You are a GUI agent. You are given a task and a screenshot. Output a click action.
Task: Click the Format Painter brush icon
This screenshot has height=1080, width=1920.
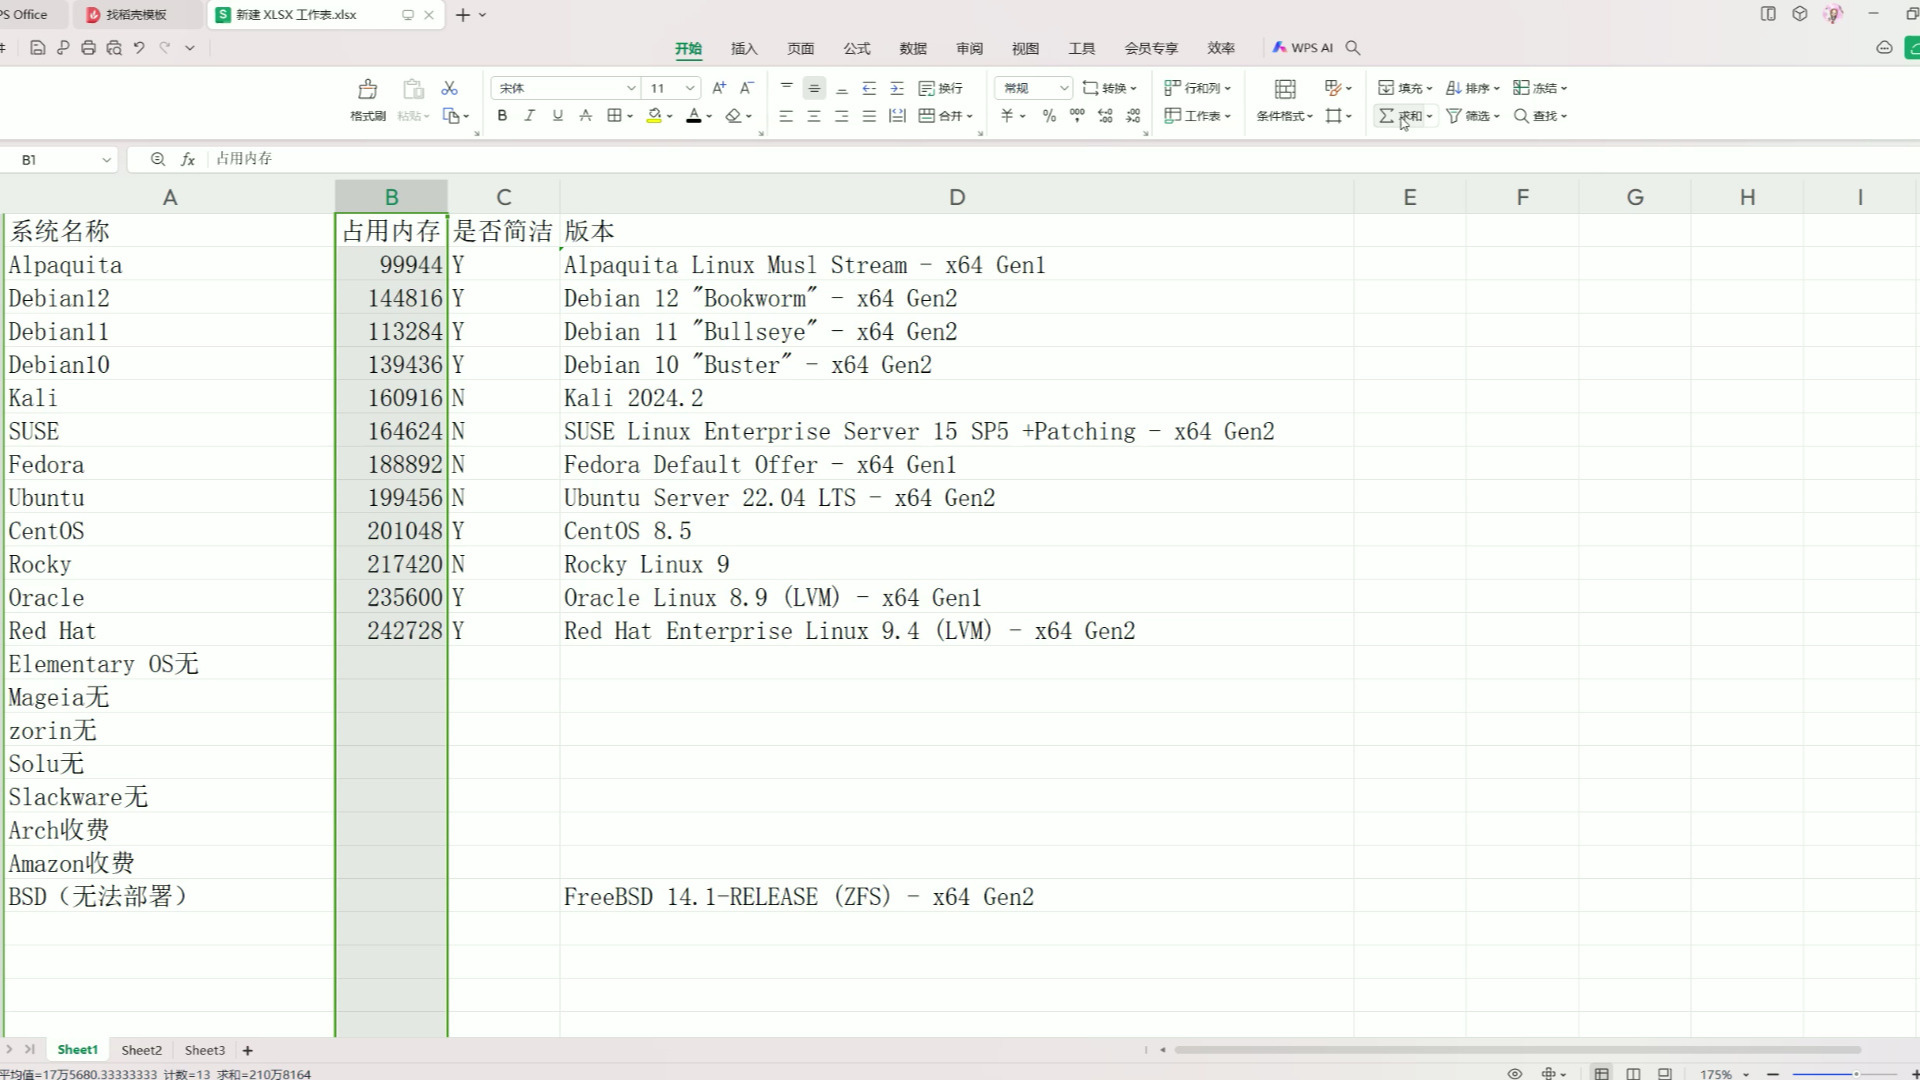(x=367, y=90)
